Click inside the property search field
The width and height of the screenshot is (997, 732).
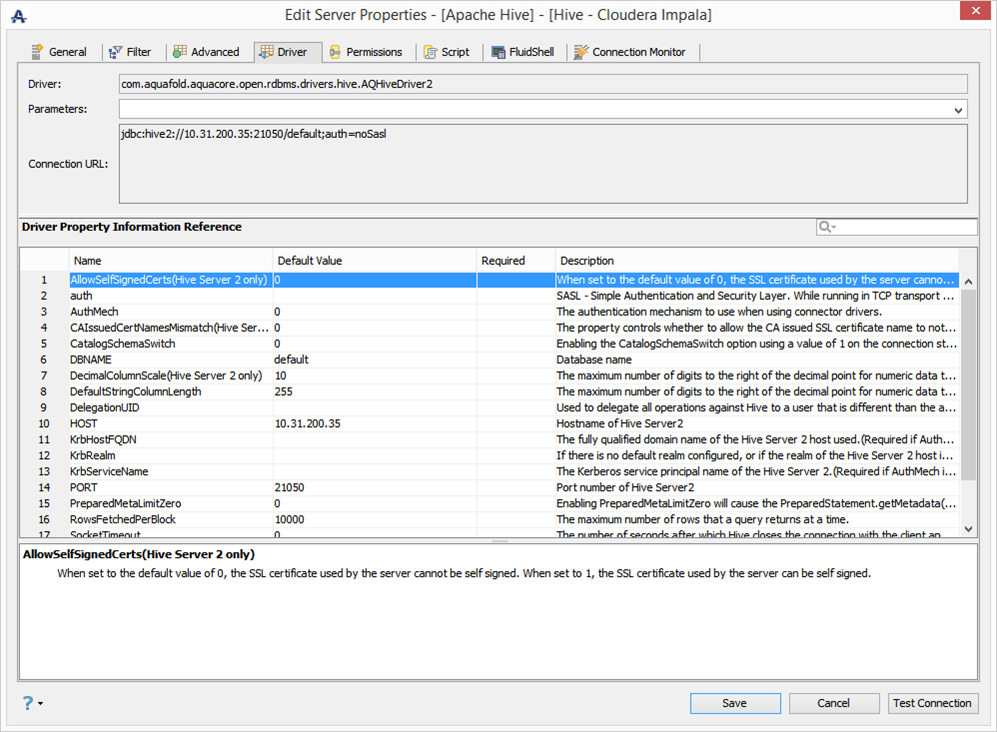pos(905,228)
